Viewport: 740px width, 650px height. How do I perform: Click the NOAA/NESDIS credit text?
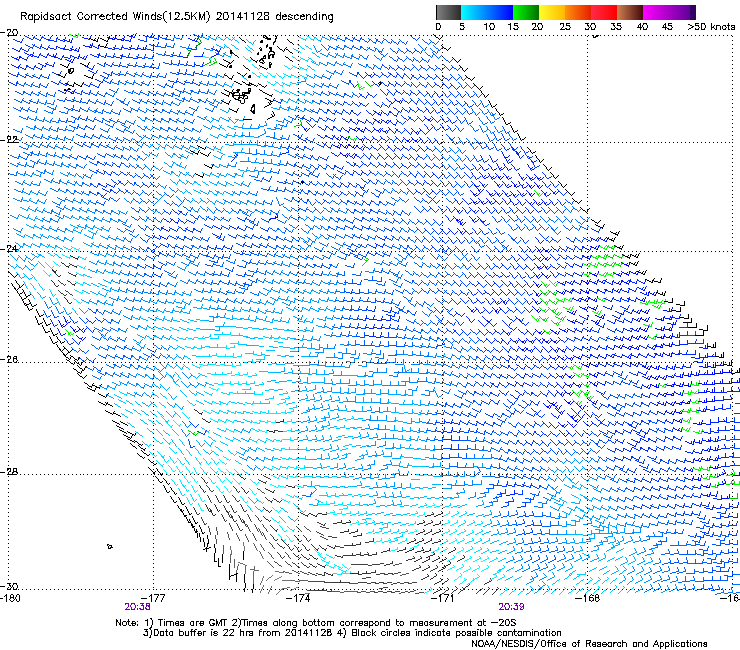(589, 644)
